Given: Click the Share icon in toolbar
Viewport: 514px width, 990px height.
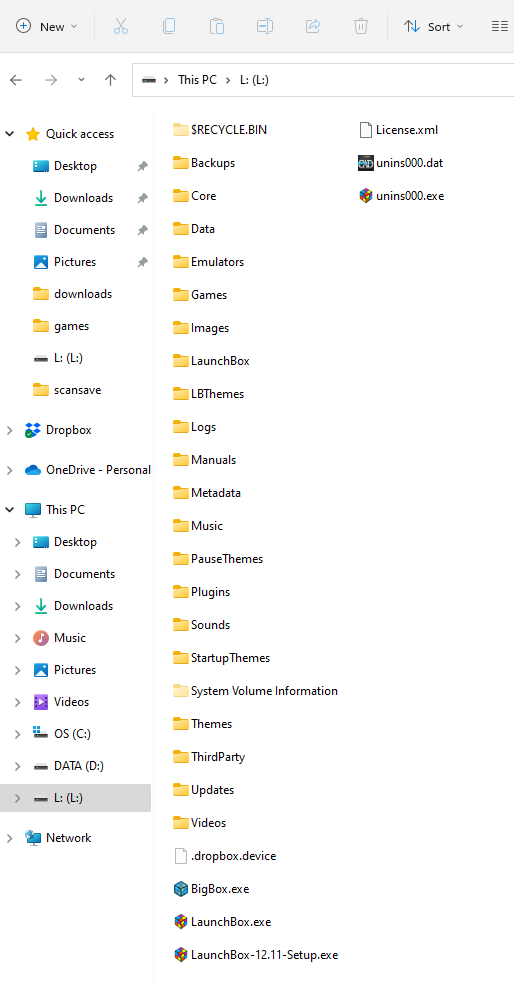Looking at the screenshot, I should click(313, 27).
